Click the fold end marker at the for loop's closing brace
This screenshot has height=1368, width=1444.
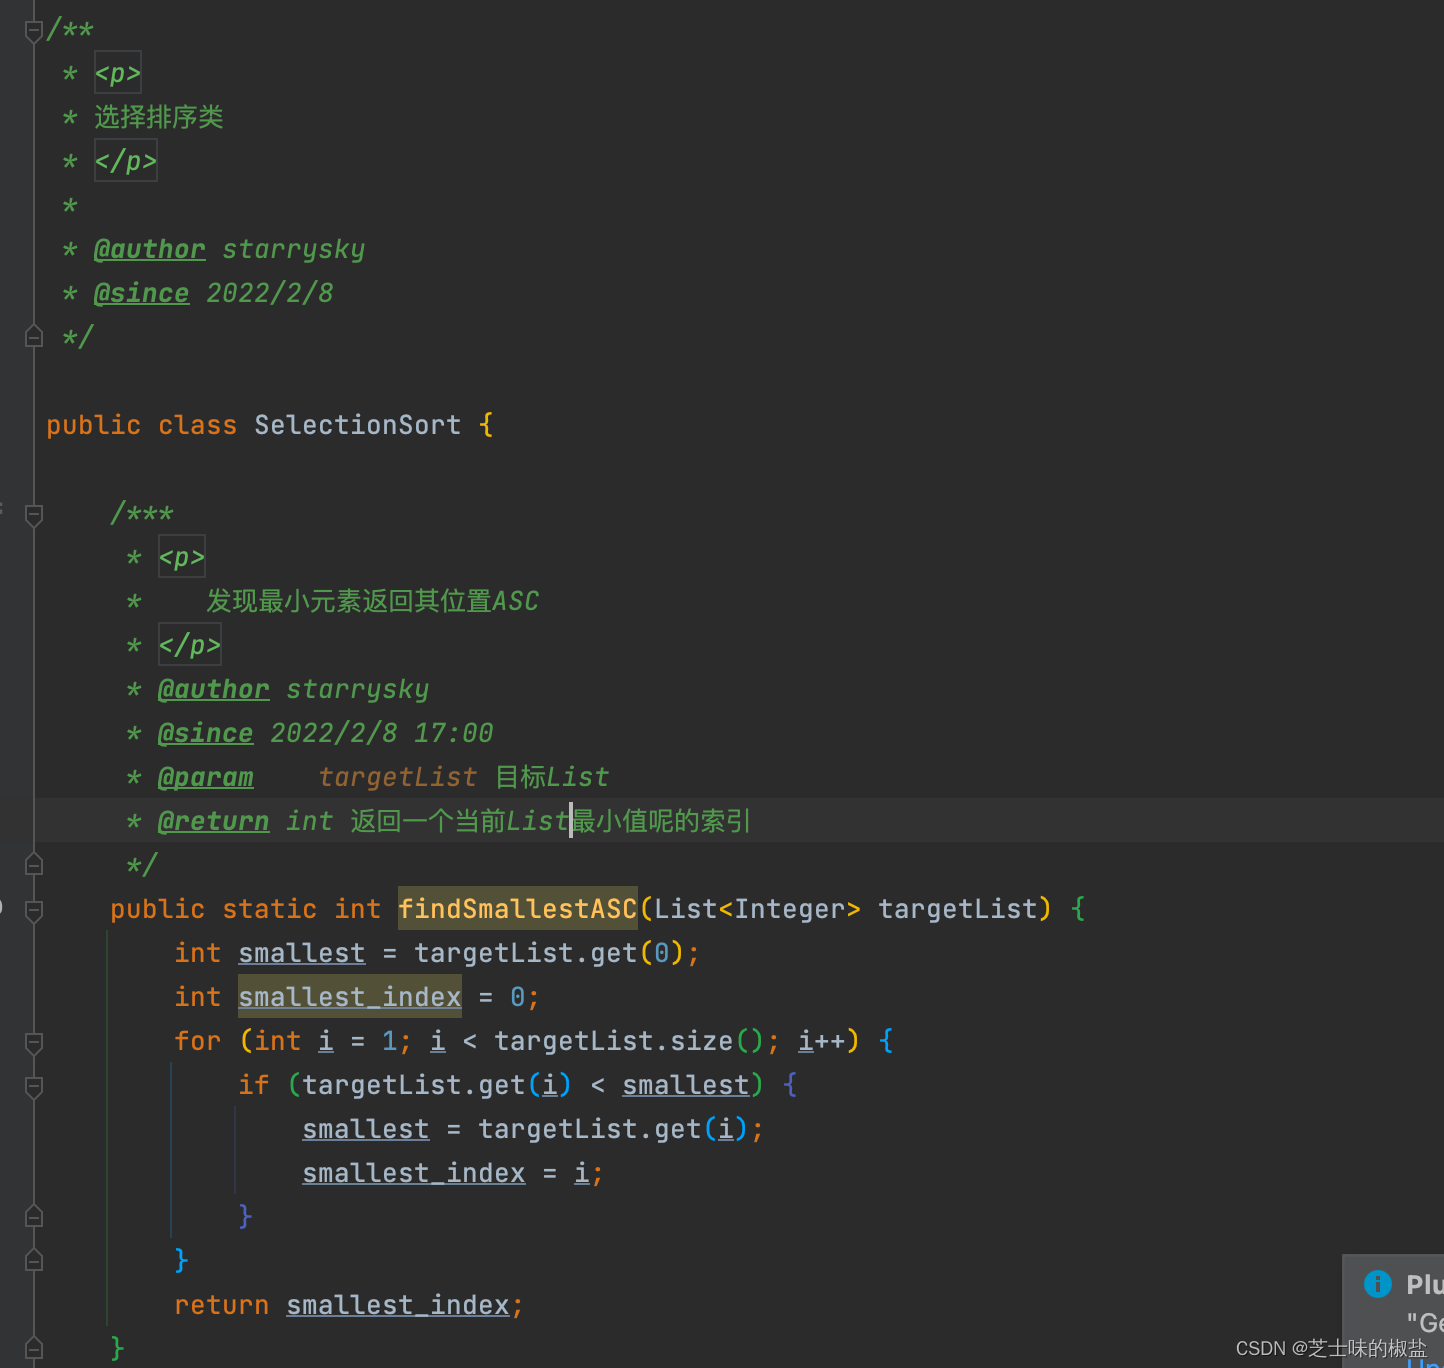click(33, 1260)
